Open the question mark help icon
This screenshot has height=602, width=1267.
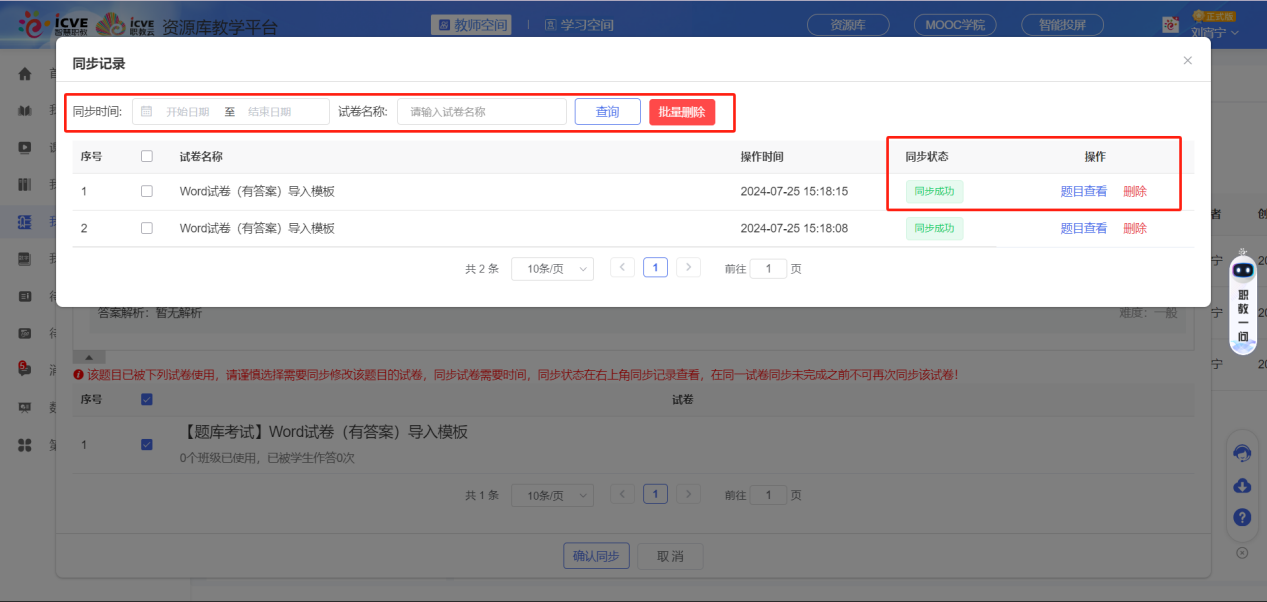(x=1242, y=518)
